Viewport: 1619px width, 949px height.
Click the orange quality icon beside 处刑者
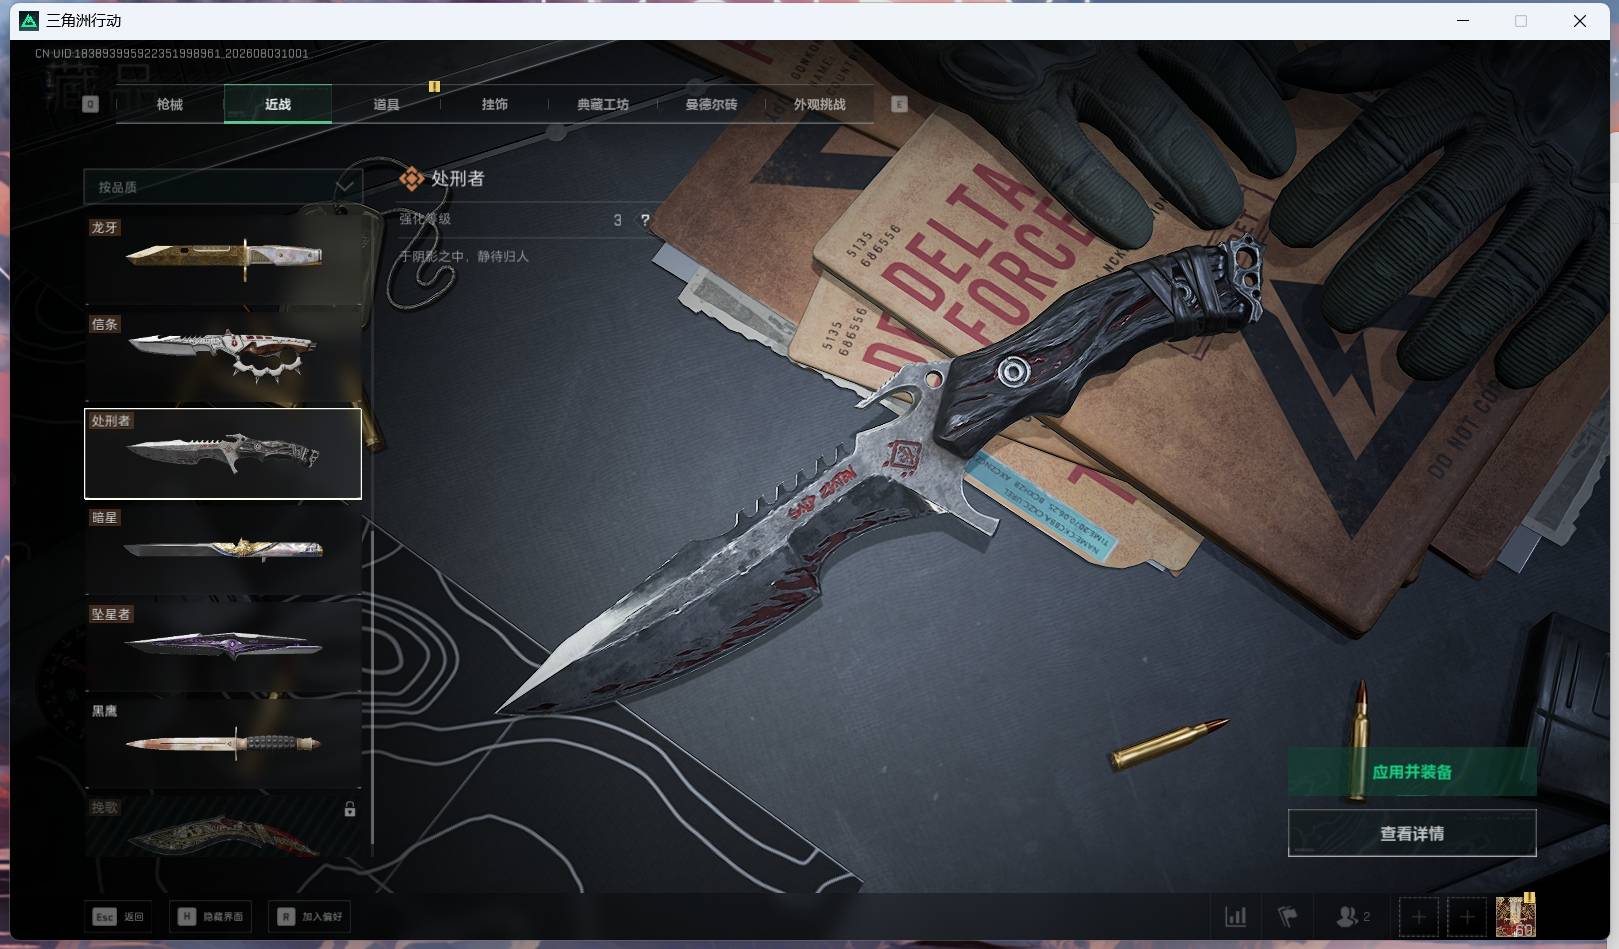pyautogui.click(x=411, y=179)
